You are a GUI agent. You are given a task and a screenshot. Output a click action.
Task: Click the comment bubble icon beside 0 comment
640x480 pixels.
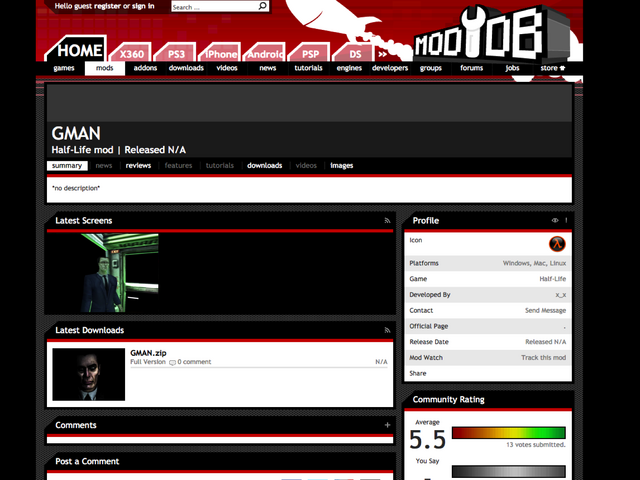click(172, 362)
